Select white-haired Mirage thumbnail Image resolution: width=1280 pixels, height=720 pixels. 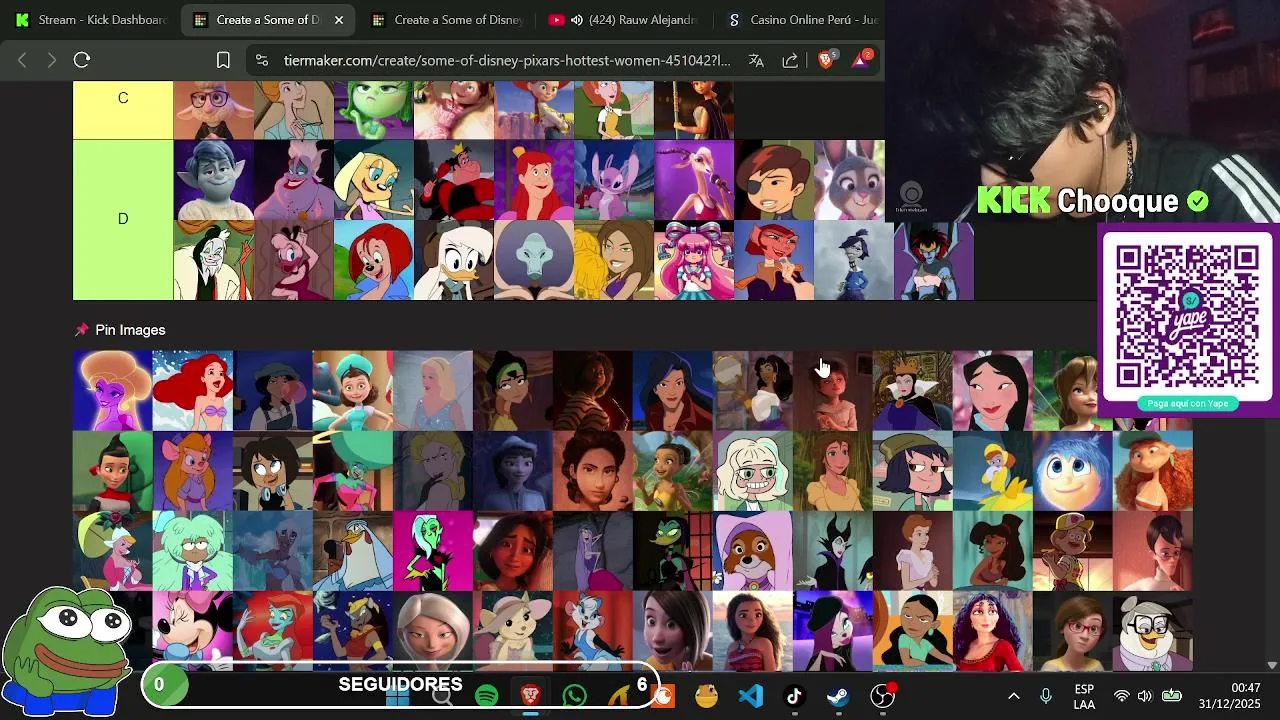pos(433,631)
